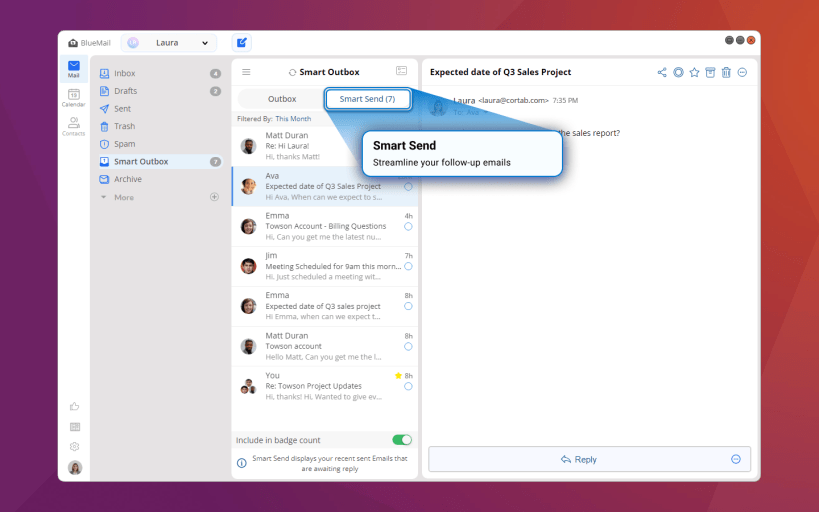The image size is (819, 512).
Task: Add a folder with plus icon near More
Action: pyautogui.click(x=214, y=197)
